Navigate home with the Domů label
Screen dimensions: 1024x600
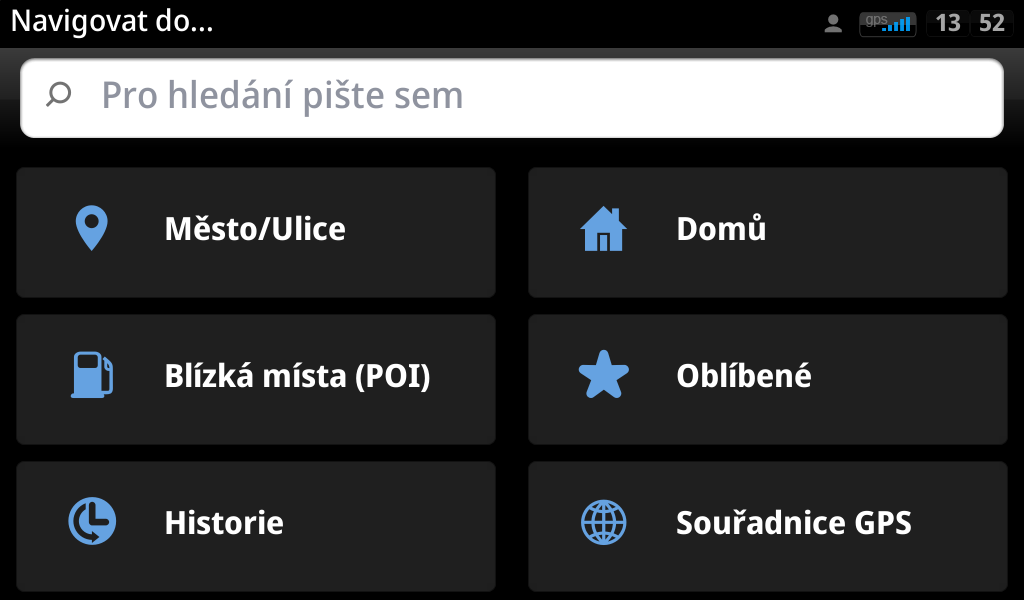click(721, 229)
